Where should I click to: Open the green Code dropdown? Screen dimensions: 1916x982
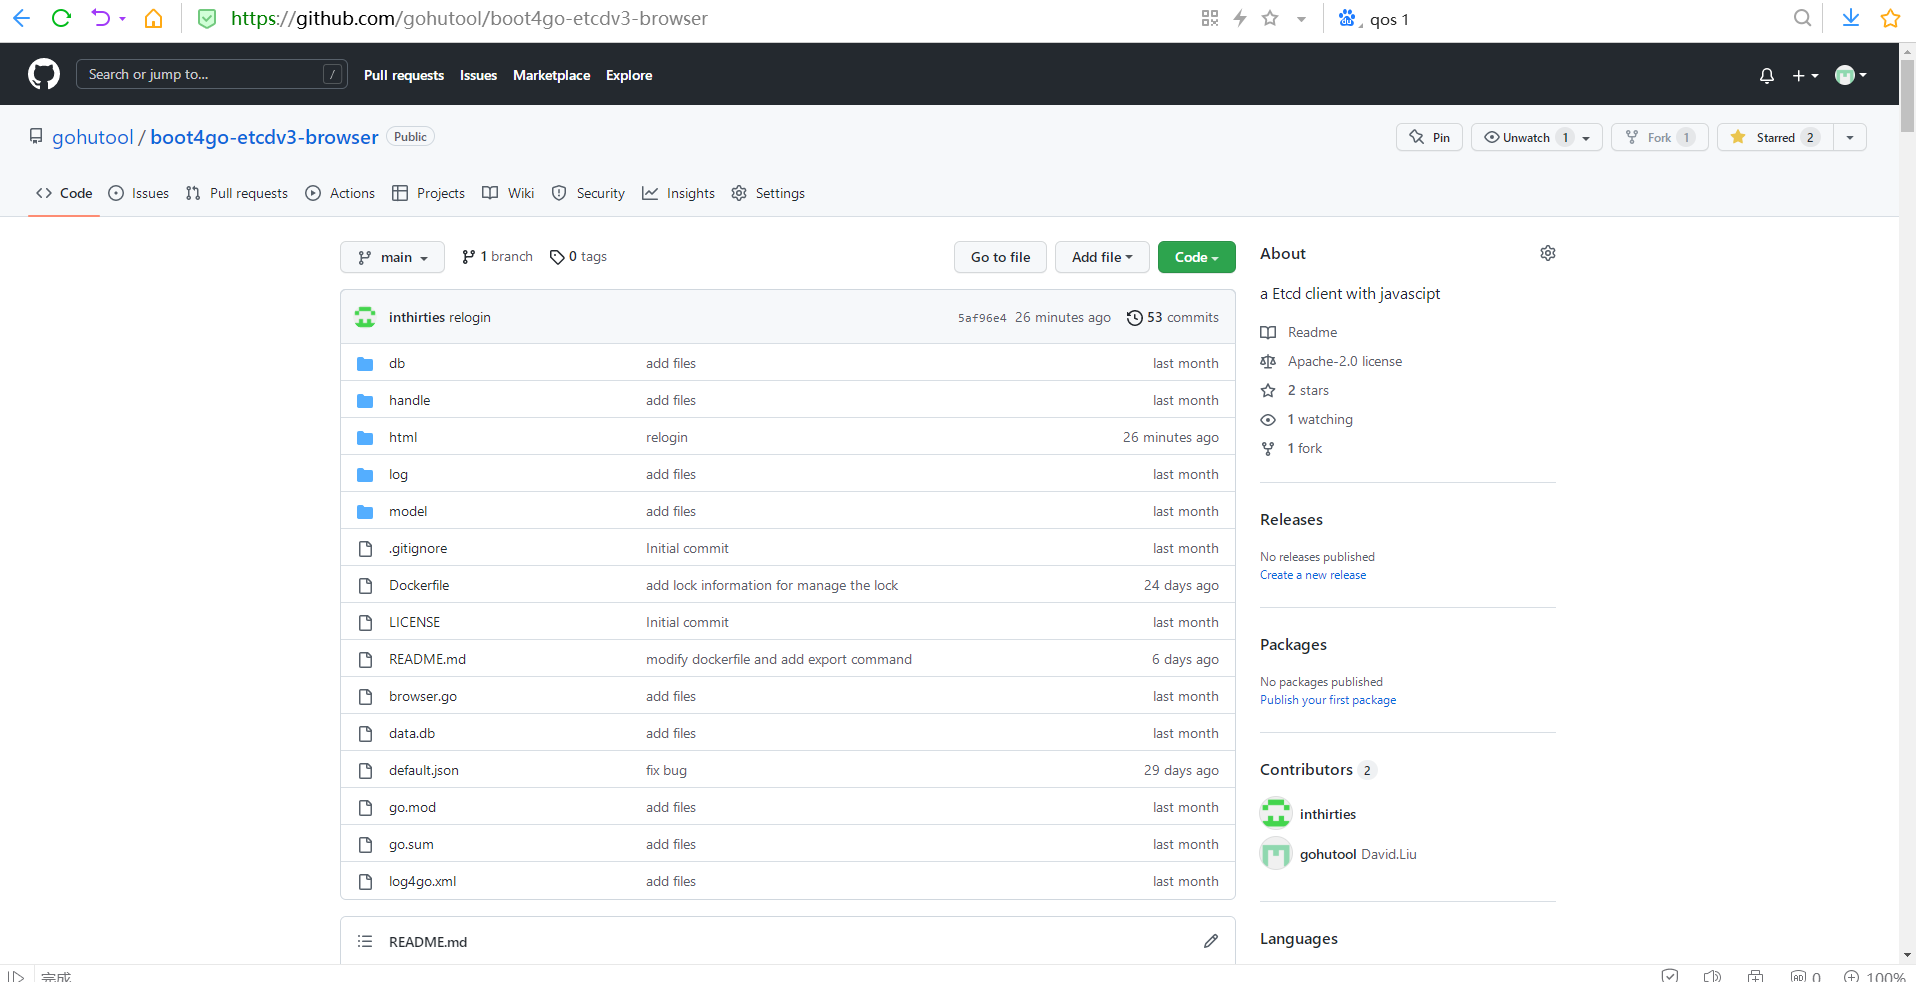pos(1196,257)
